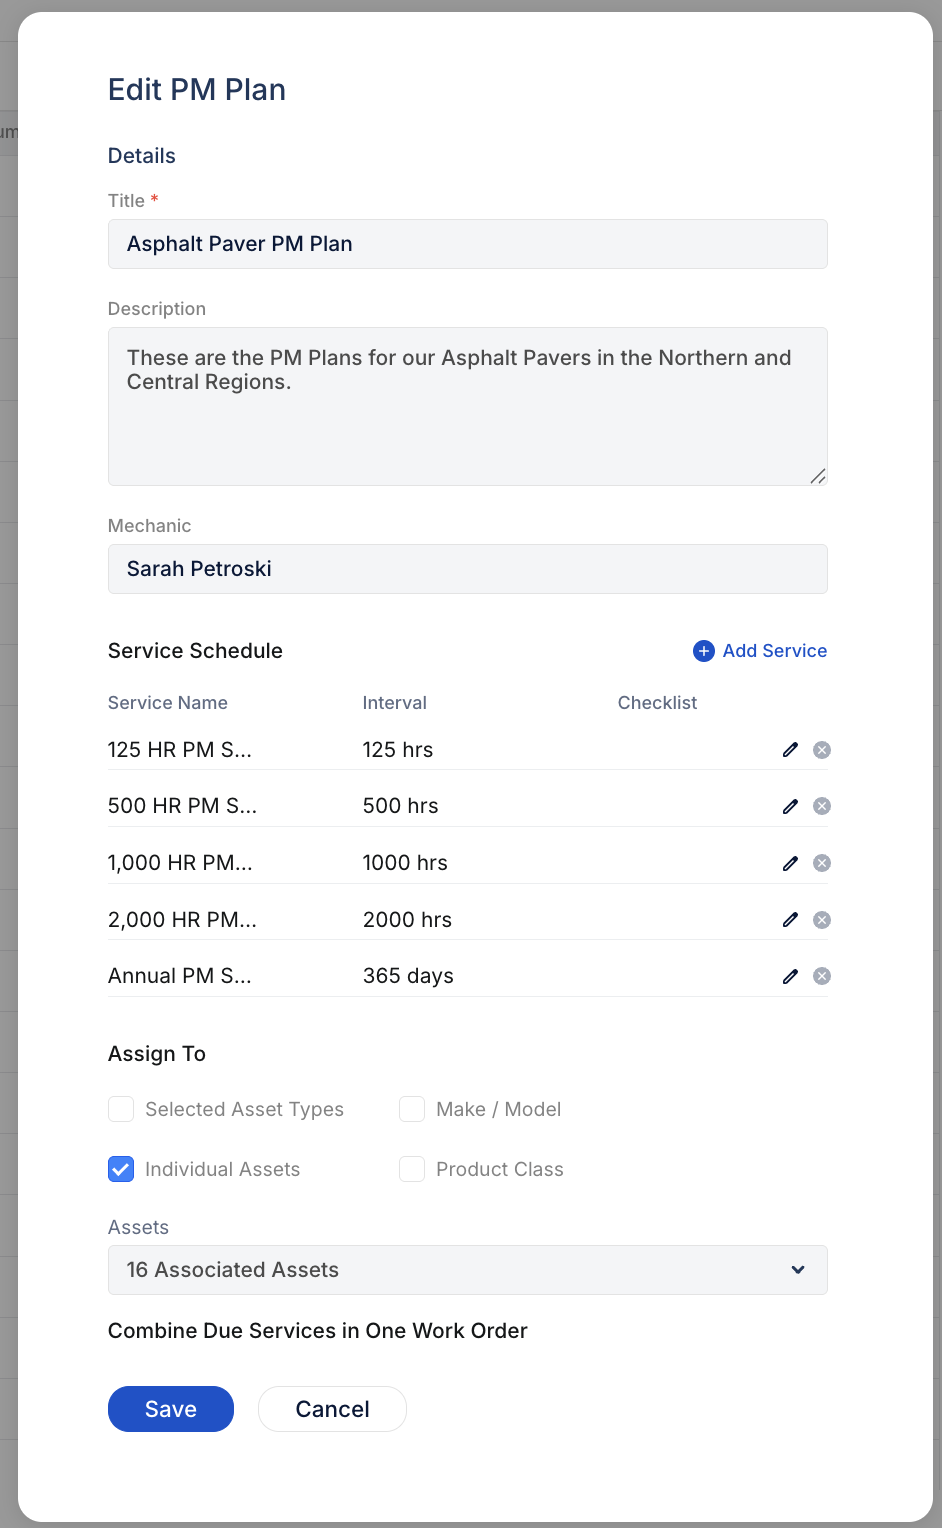The height and width of the screenshot is (1528, 942).
Task: Expand the 16 Associated Assets dropdown
Action: (798, 1270)
